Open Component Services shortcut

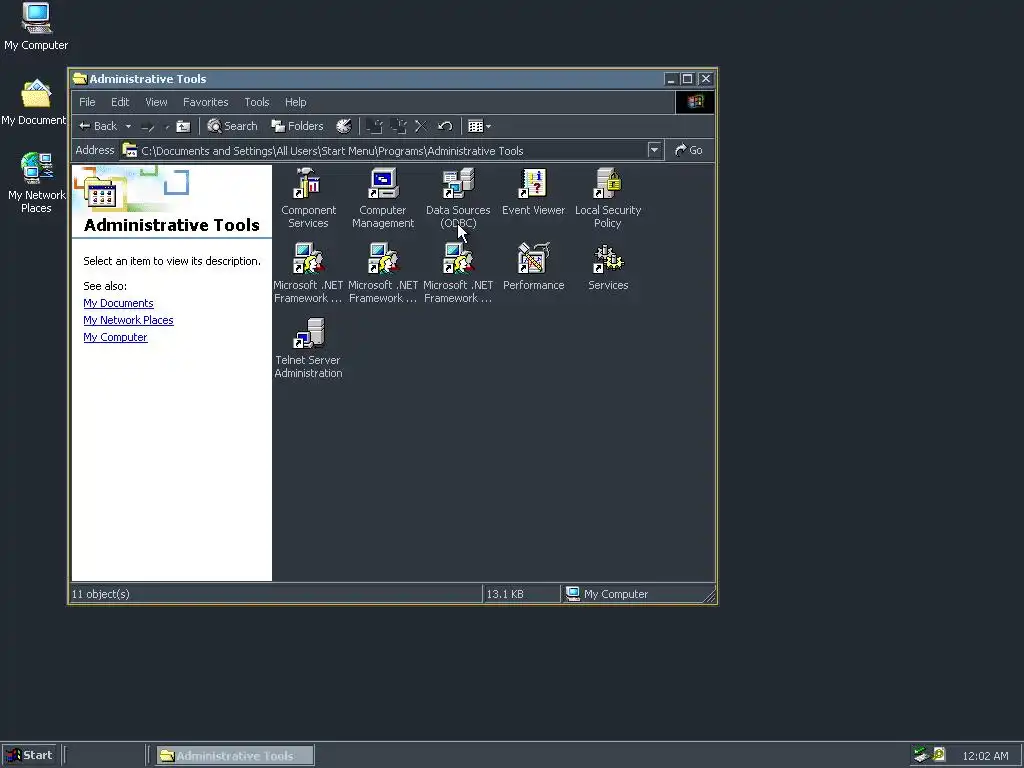pos(308,198)
